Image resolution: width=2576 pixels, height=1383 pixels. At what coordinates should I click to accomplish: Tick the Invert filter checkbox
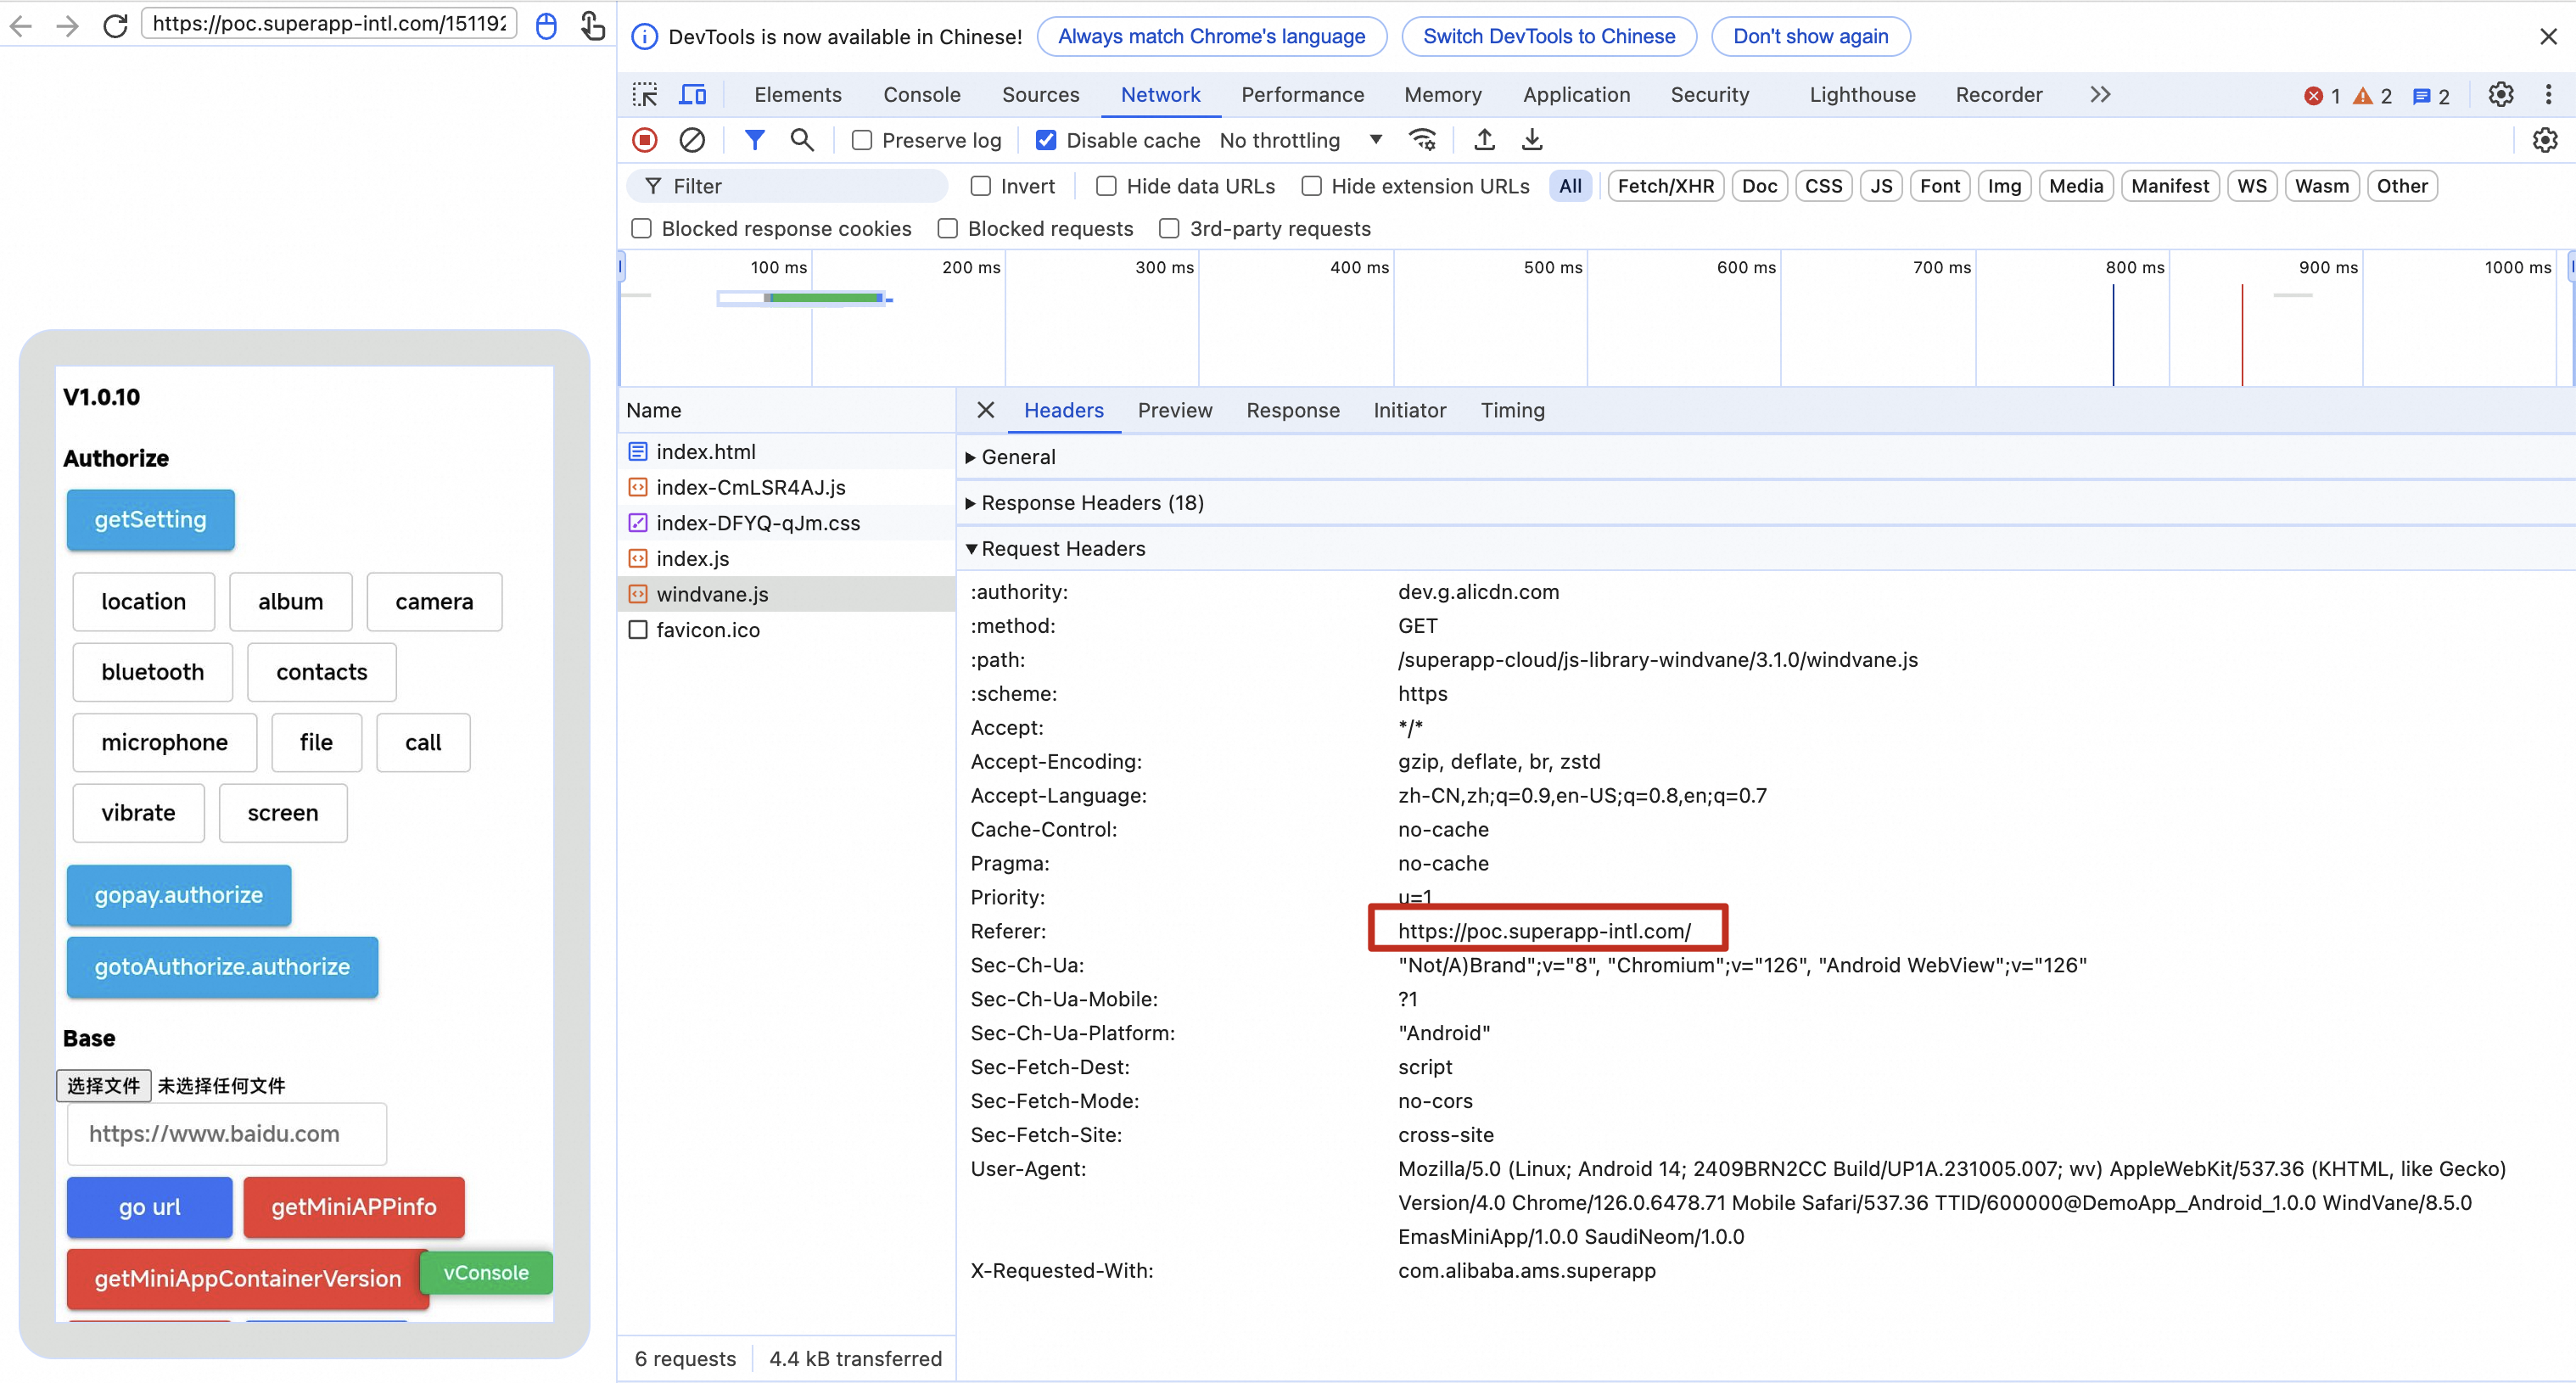tap(981, 186)
